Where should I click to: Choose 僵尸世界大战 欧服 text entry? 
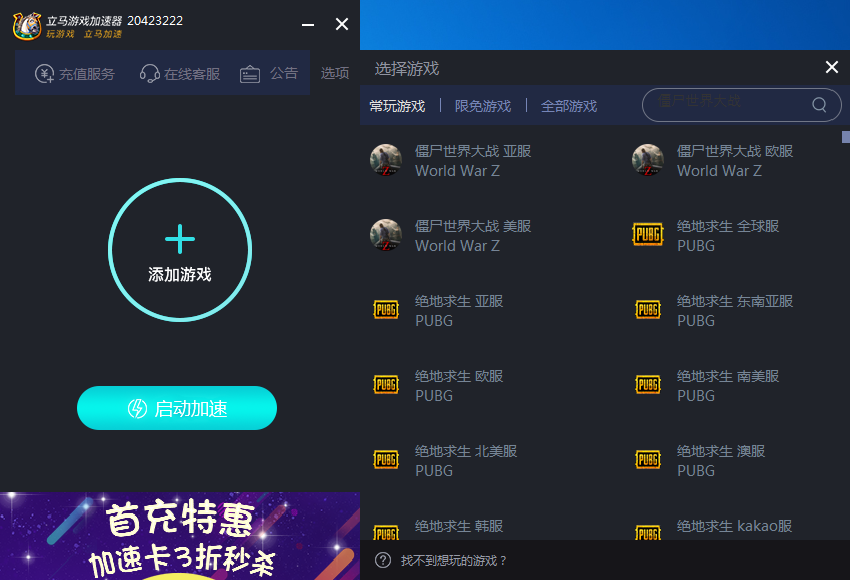[x=735, y=160]
